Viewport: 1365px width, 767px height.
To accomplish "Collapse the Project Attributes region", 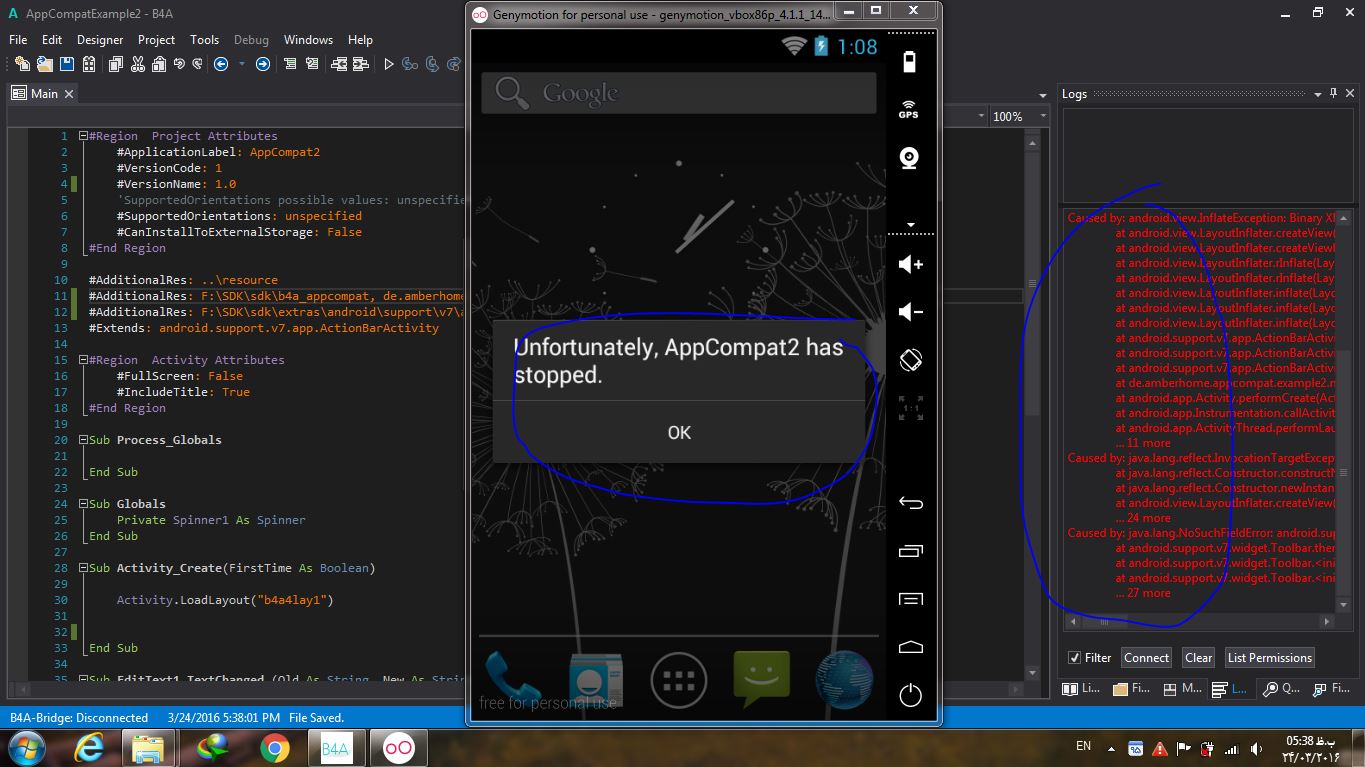I will click(83, 136).
